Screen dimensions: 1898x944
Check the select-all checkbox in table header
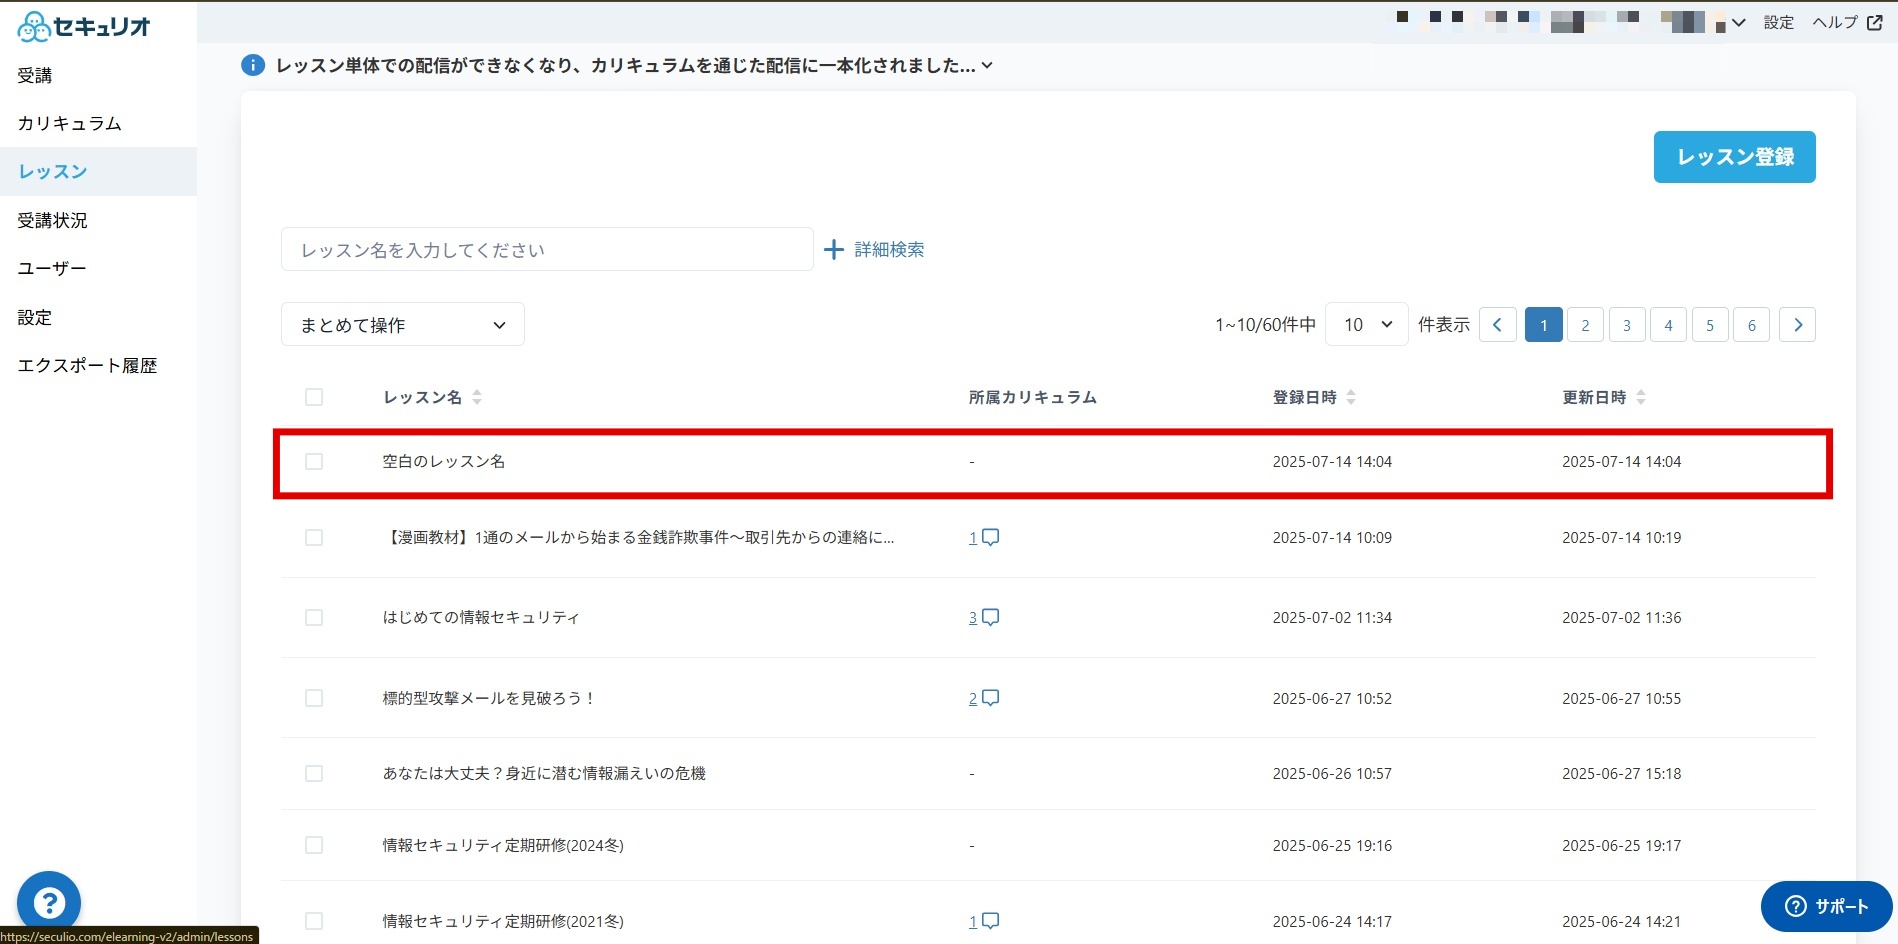[x=314, y=397]
